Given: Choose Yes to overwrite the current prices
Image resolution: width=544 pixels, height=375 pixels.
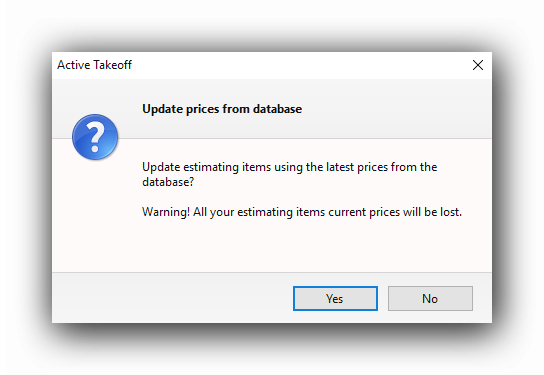Looking at the screenshot, I should pyautogui.click(x=335, y=298).
